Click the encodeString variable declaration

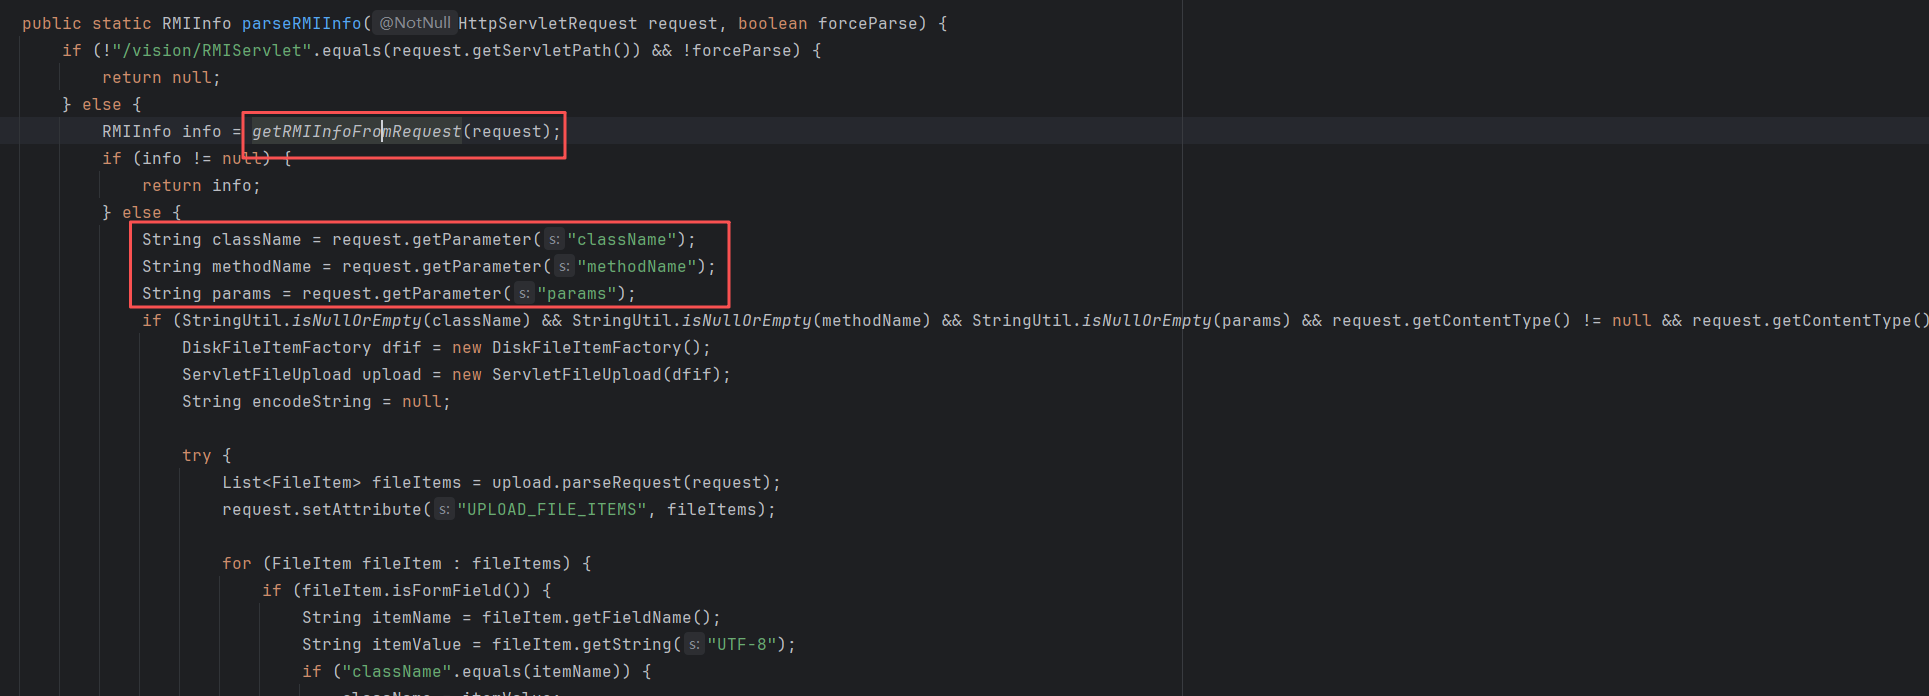tap(311, 402)
